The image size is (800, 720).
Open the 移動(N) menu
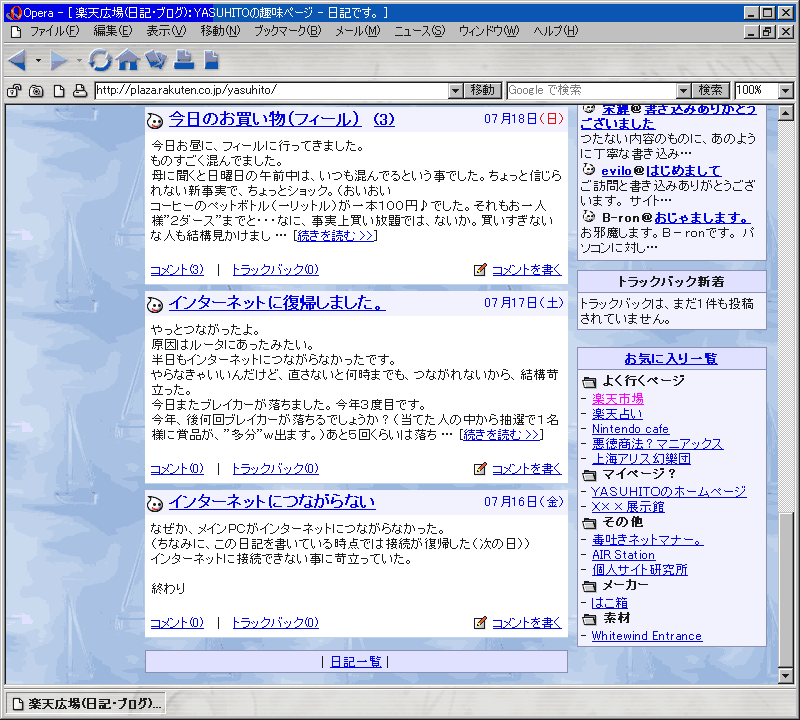click(220, 32)
